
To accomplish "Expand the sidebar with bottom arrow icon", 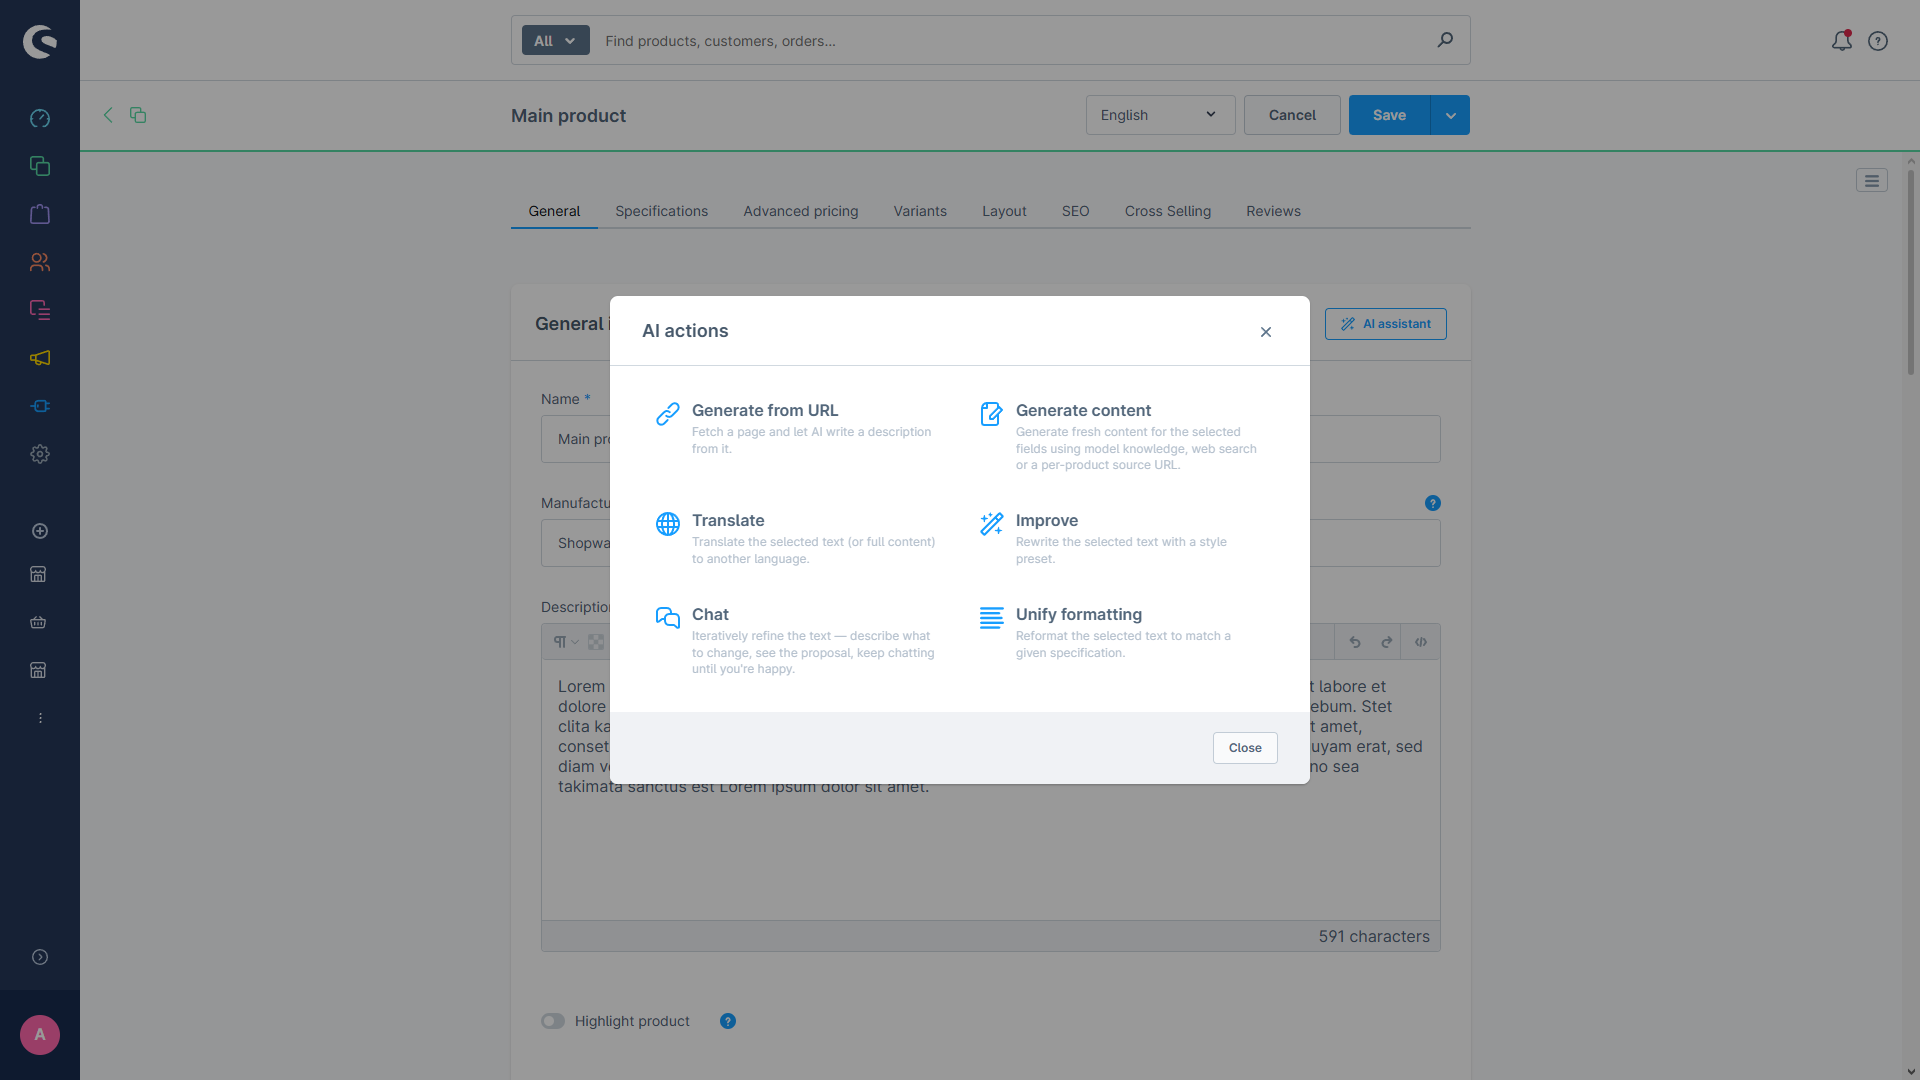I will (x=40, y=957).
